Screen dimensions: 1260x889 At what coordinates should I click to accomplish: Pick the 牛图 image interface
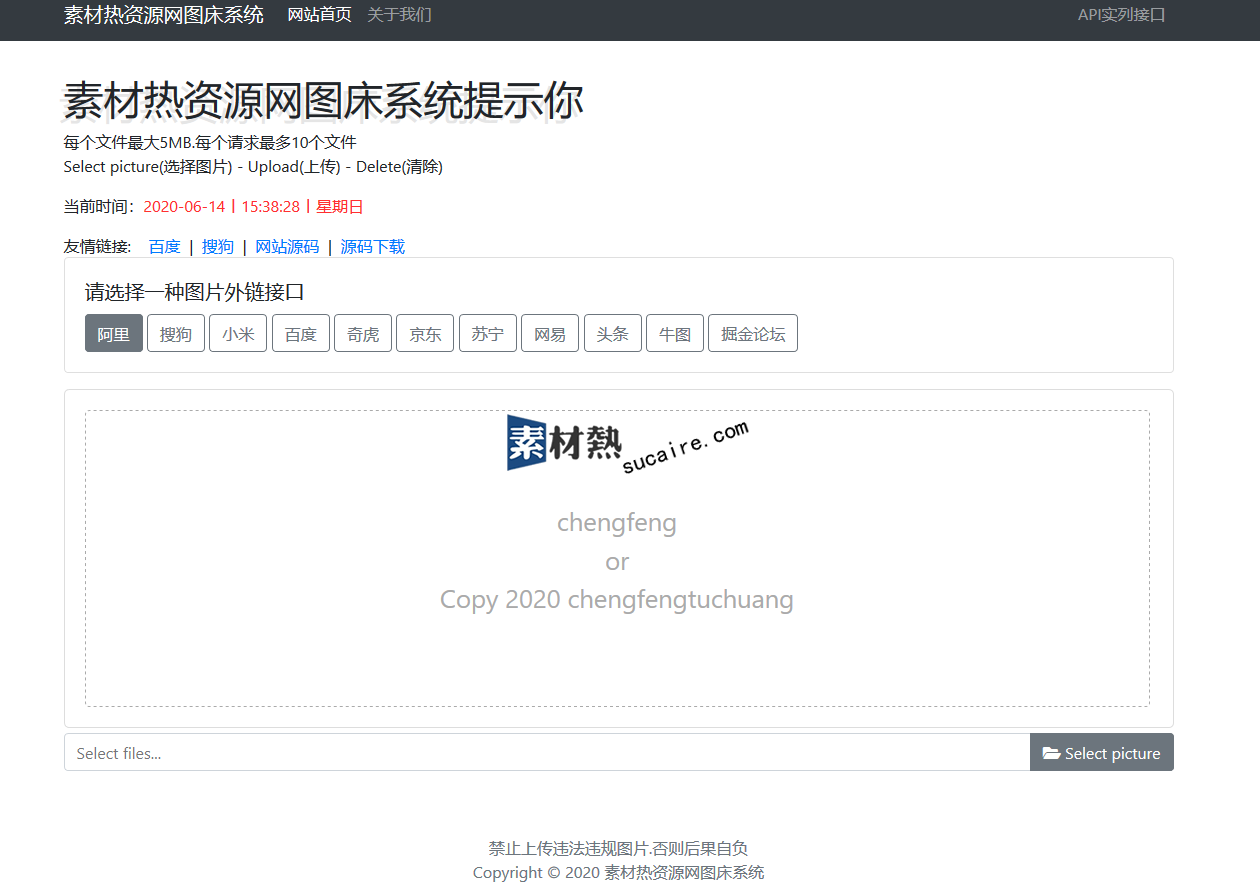(x=675, y=334)
